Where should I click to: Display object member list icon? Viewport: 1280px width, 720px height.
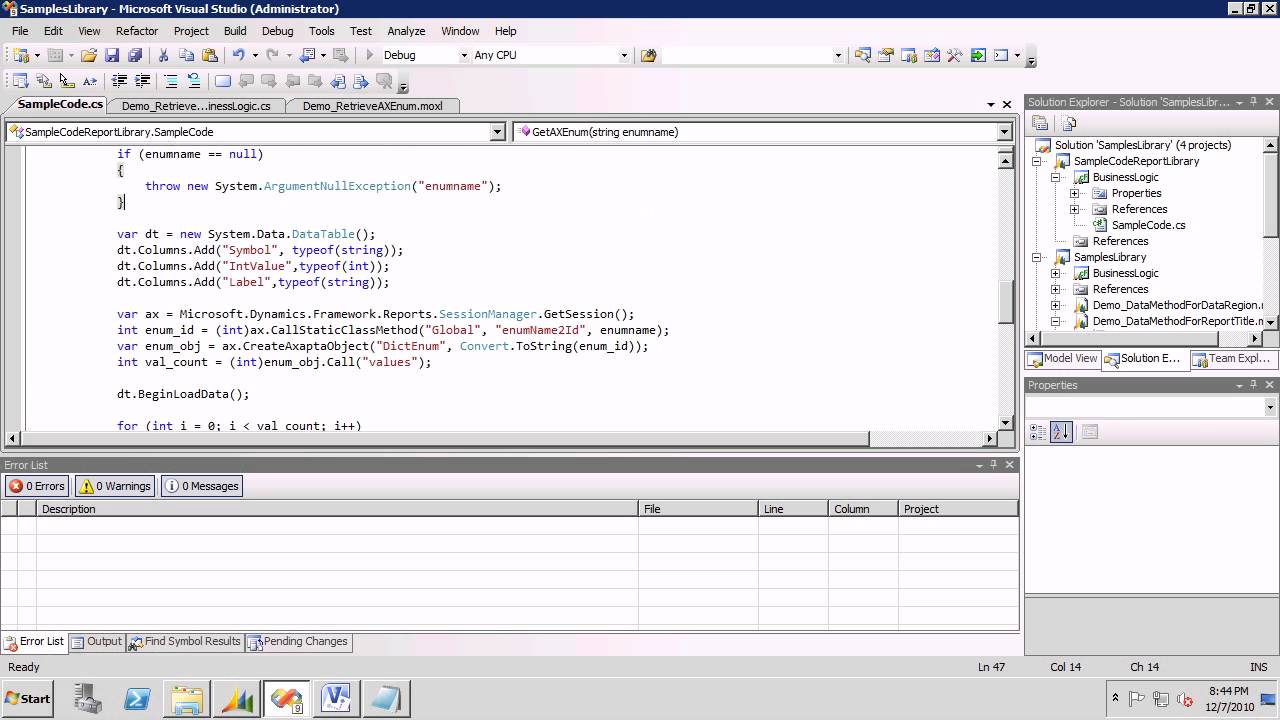tap(20, 81)
